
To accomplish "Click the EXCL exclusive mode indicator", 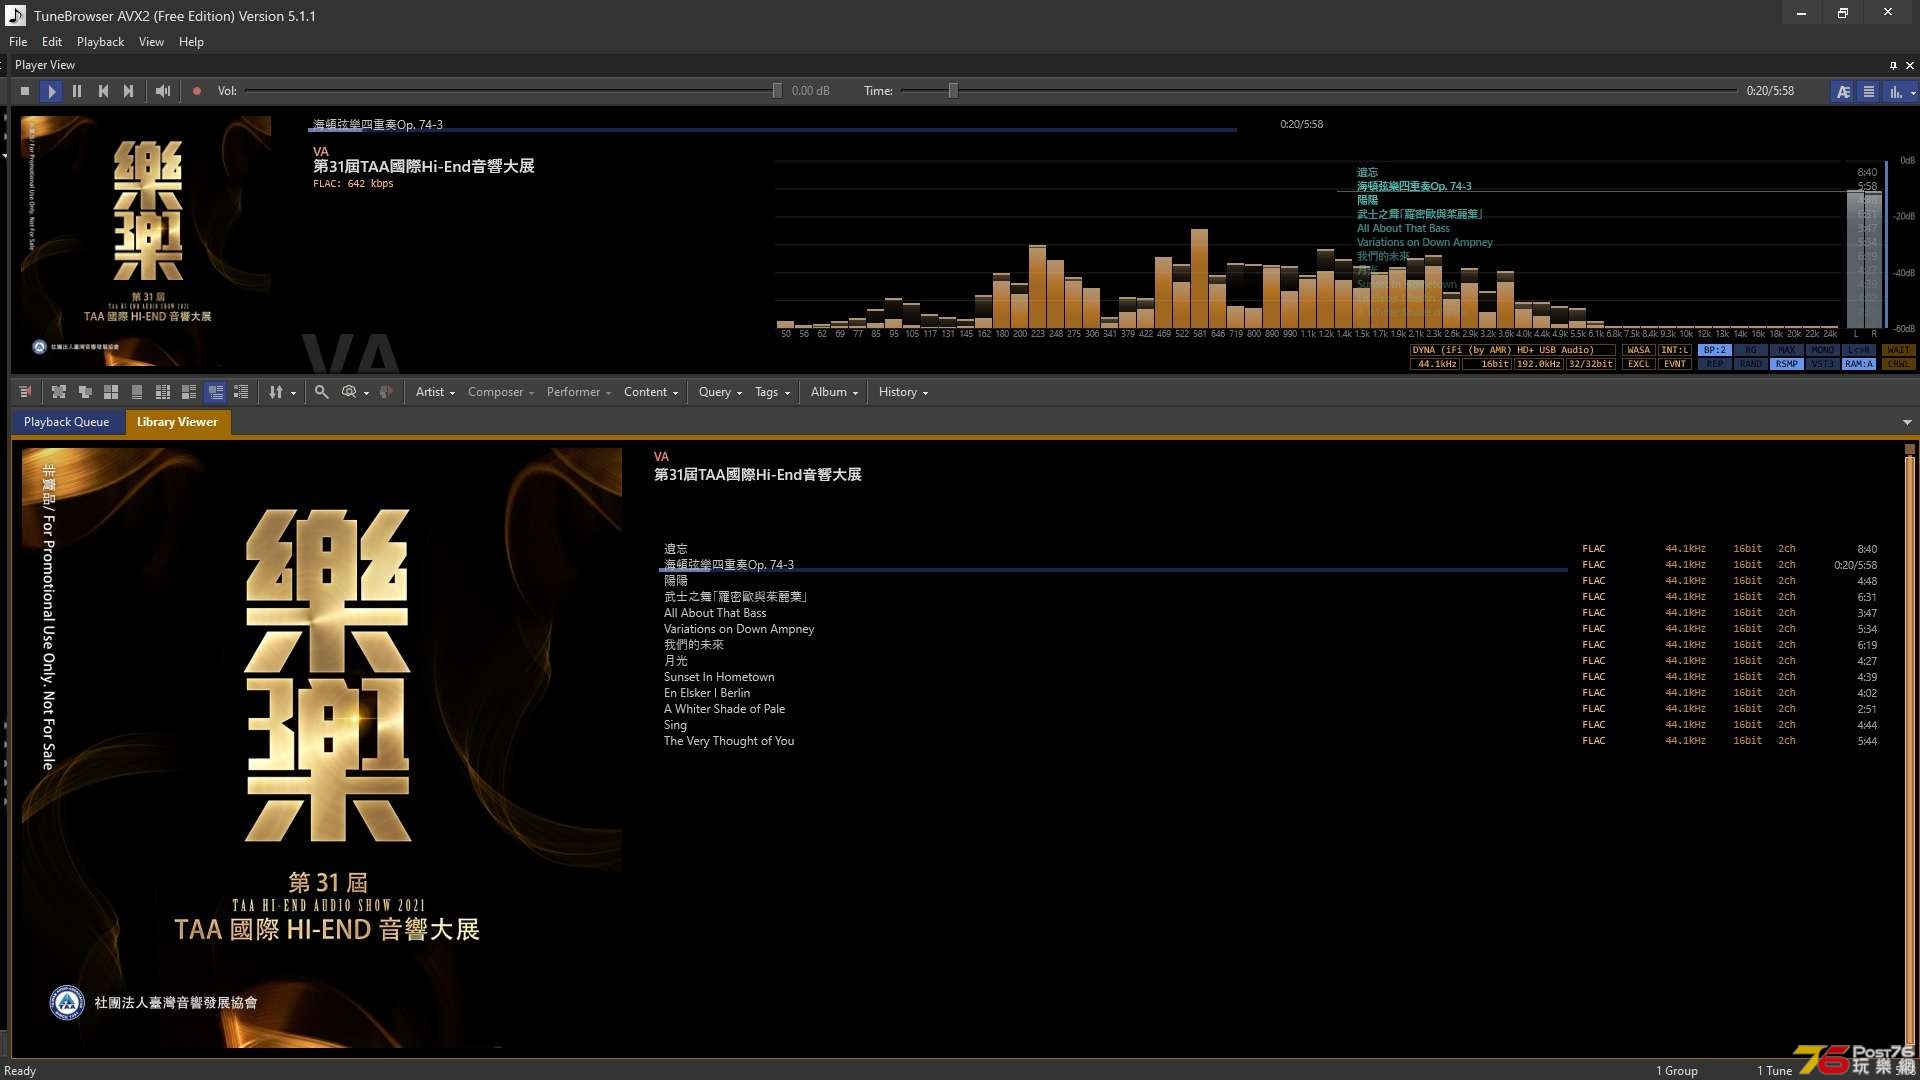I will click(x=1639, y=364).
